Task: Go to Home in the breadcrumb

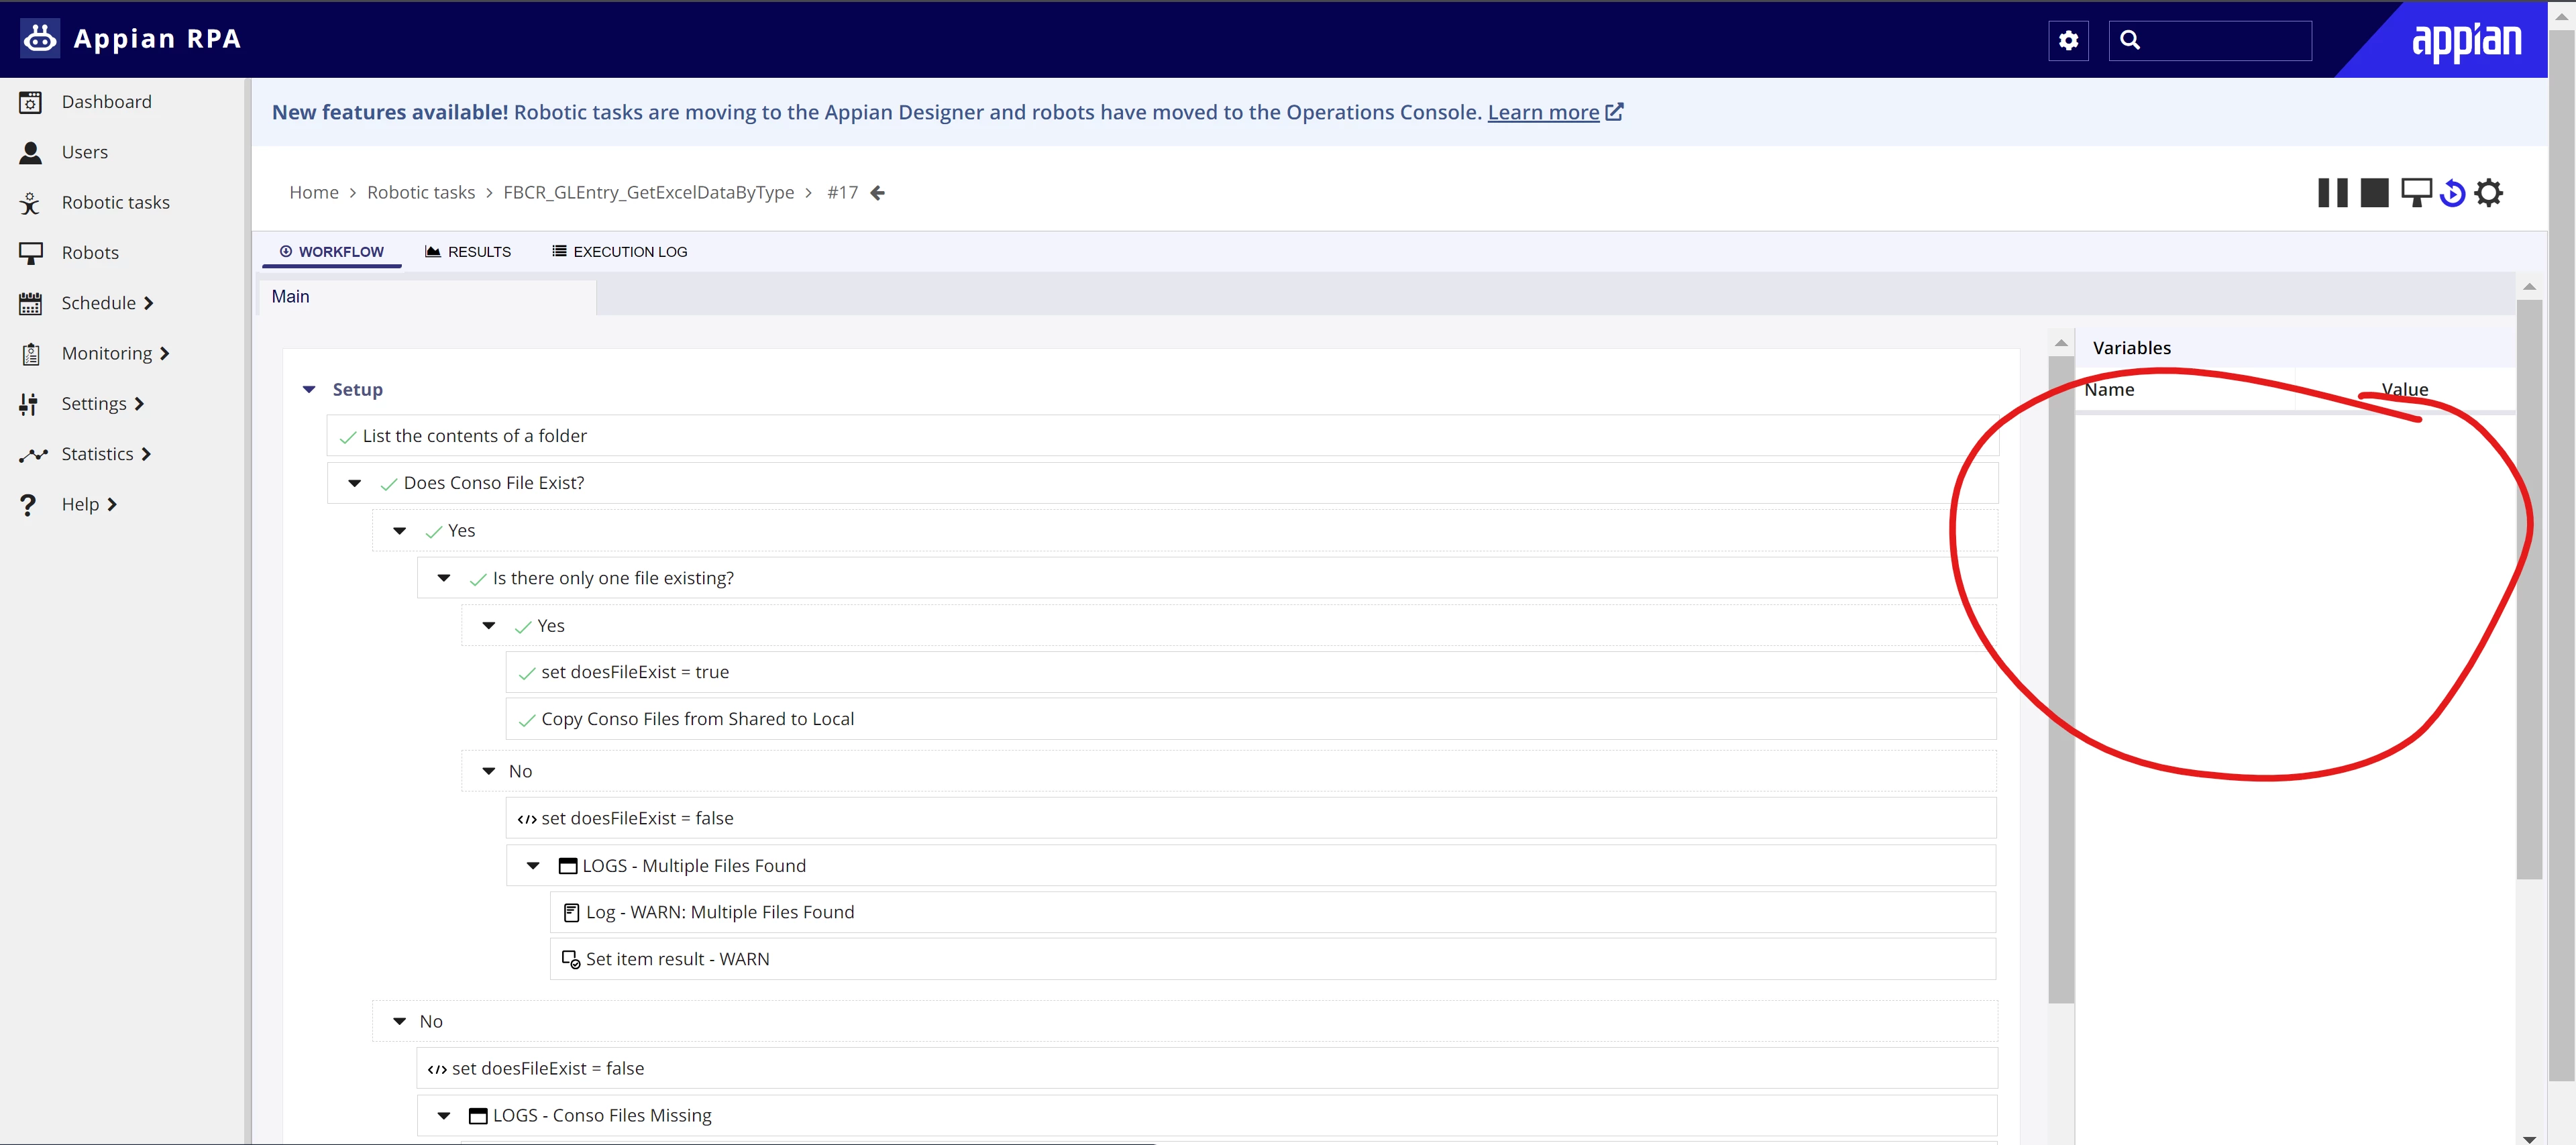Action: coord(314,192)
